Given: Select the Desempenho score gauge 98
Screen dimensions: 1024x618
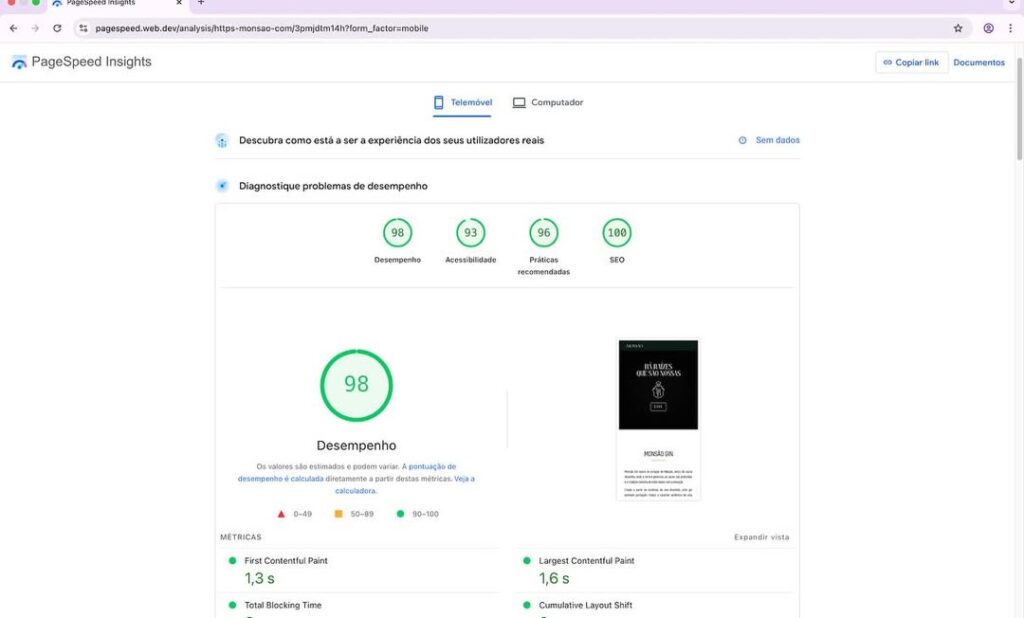Looking at the screenshot, I should click(x=397, y=233).
